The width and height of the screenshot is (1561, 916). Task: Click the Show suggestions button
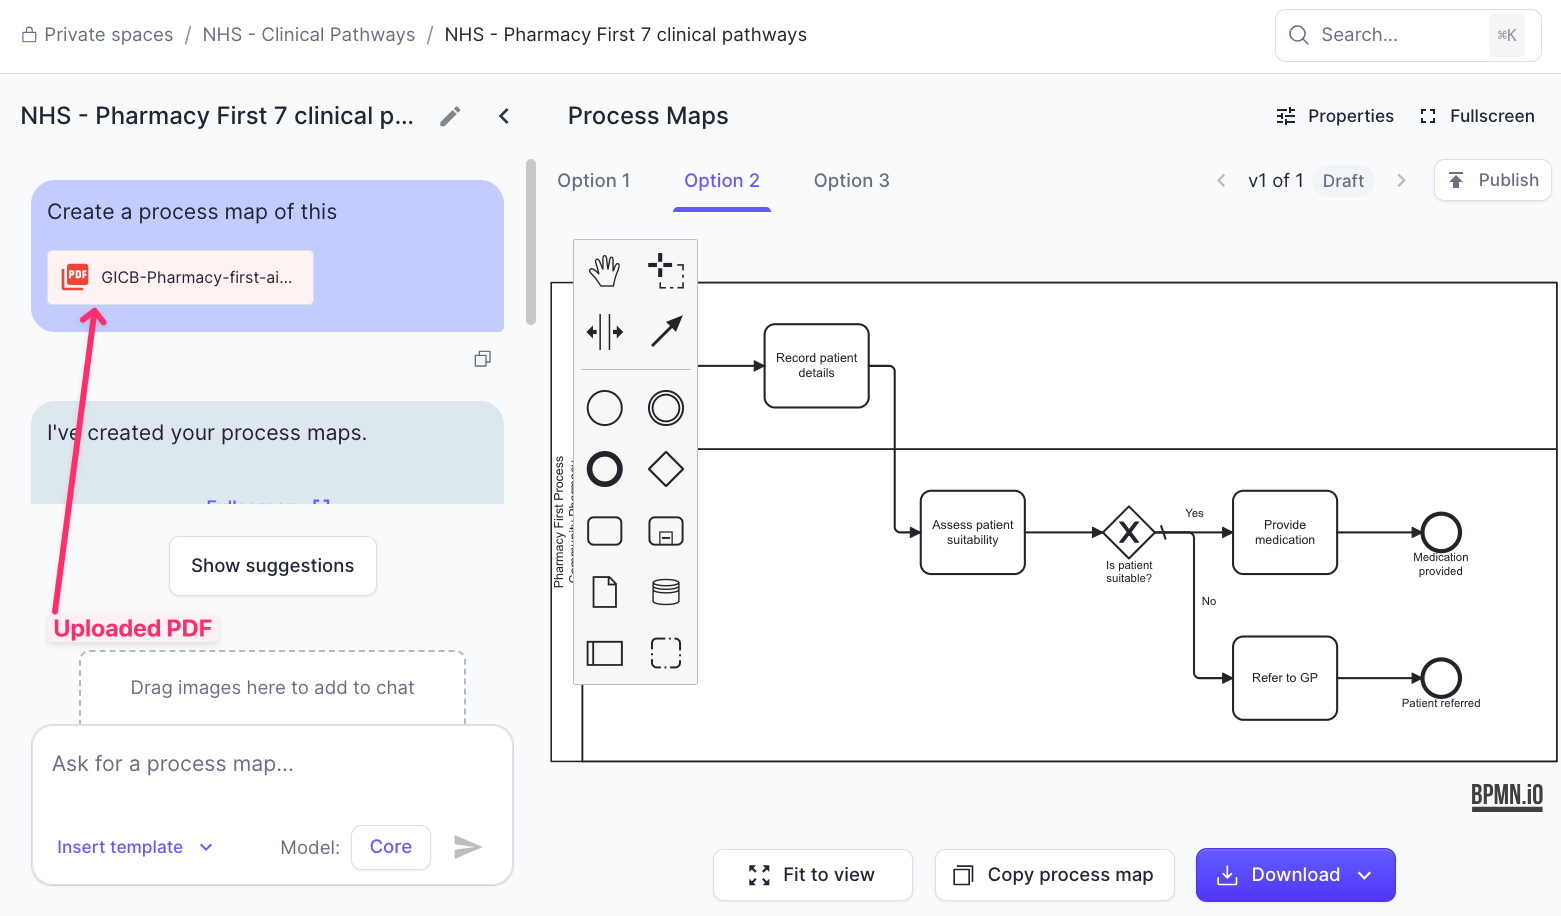point(272,566)
